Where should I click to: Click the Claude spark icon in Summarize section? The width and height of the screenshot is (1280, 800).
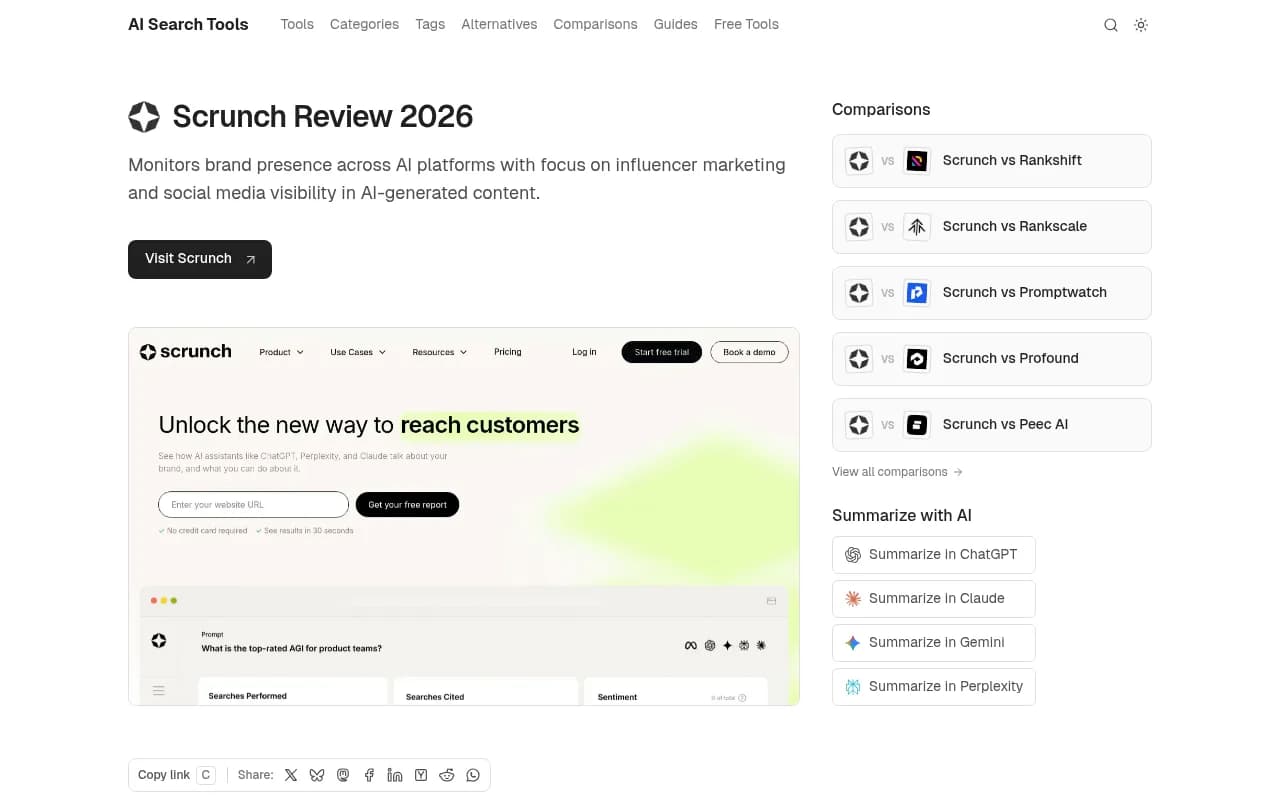[x=853, y=598]
